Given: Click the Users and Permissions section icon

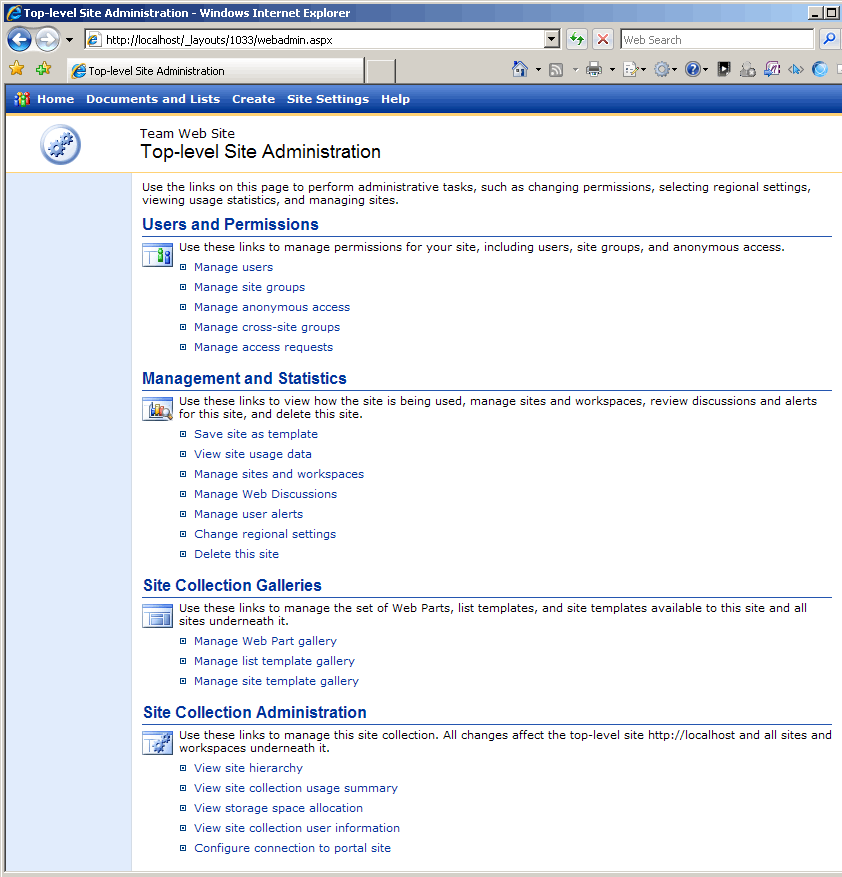Looking at the screenshot, I should 158,255.
